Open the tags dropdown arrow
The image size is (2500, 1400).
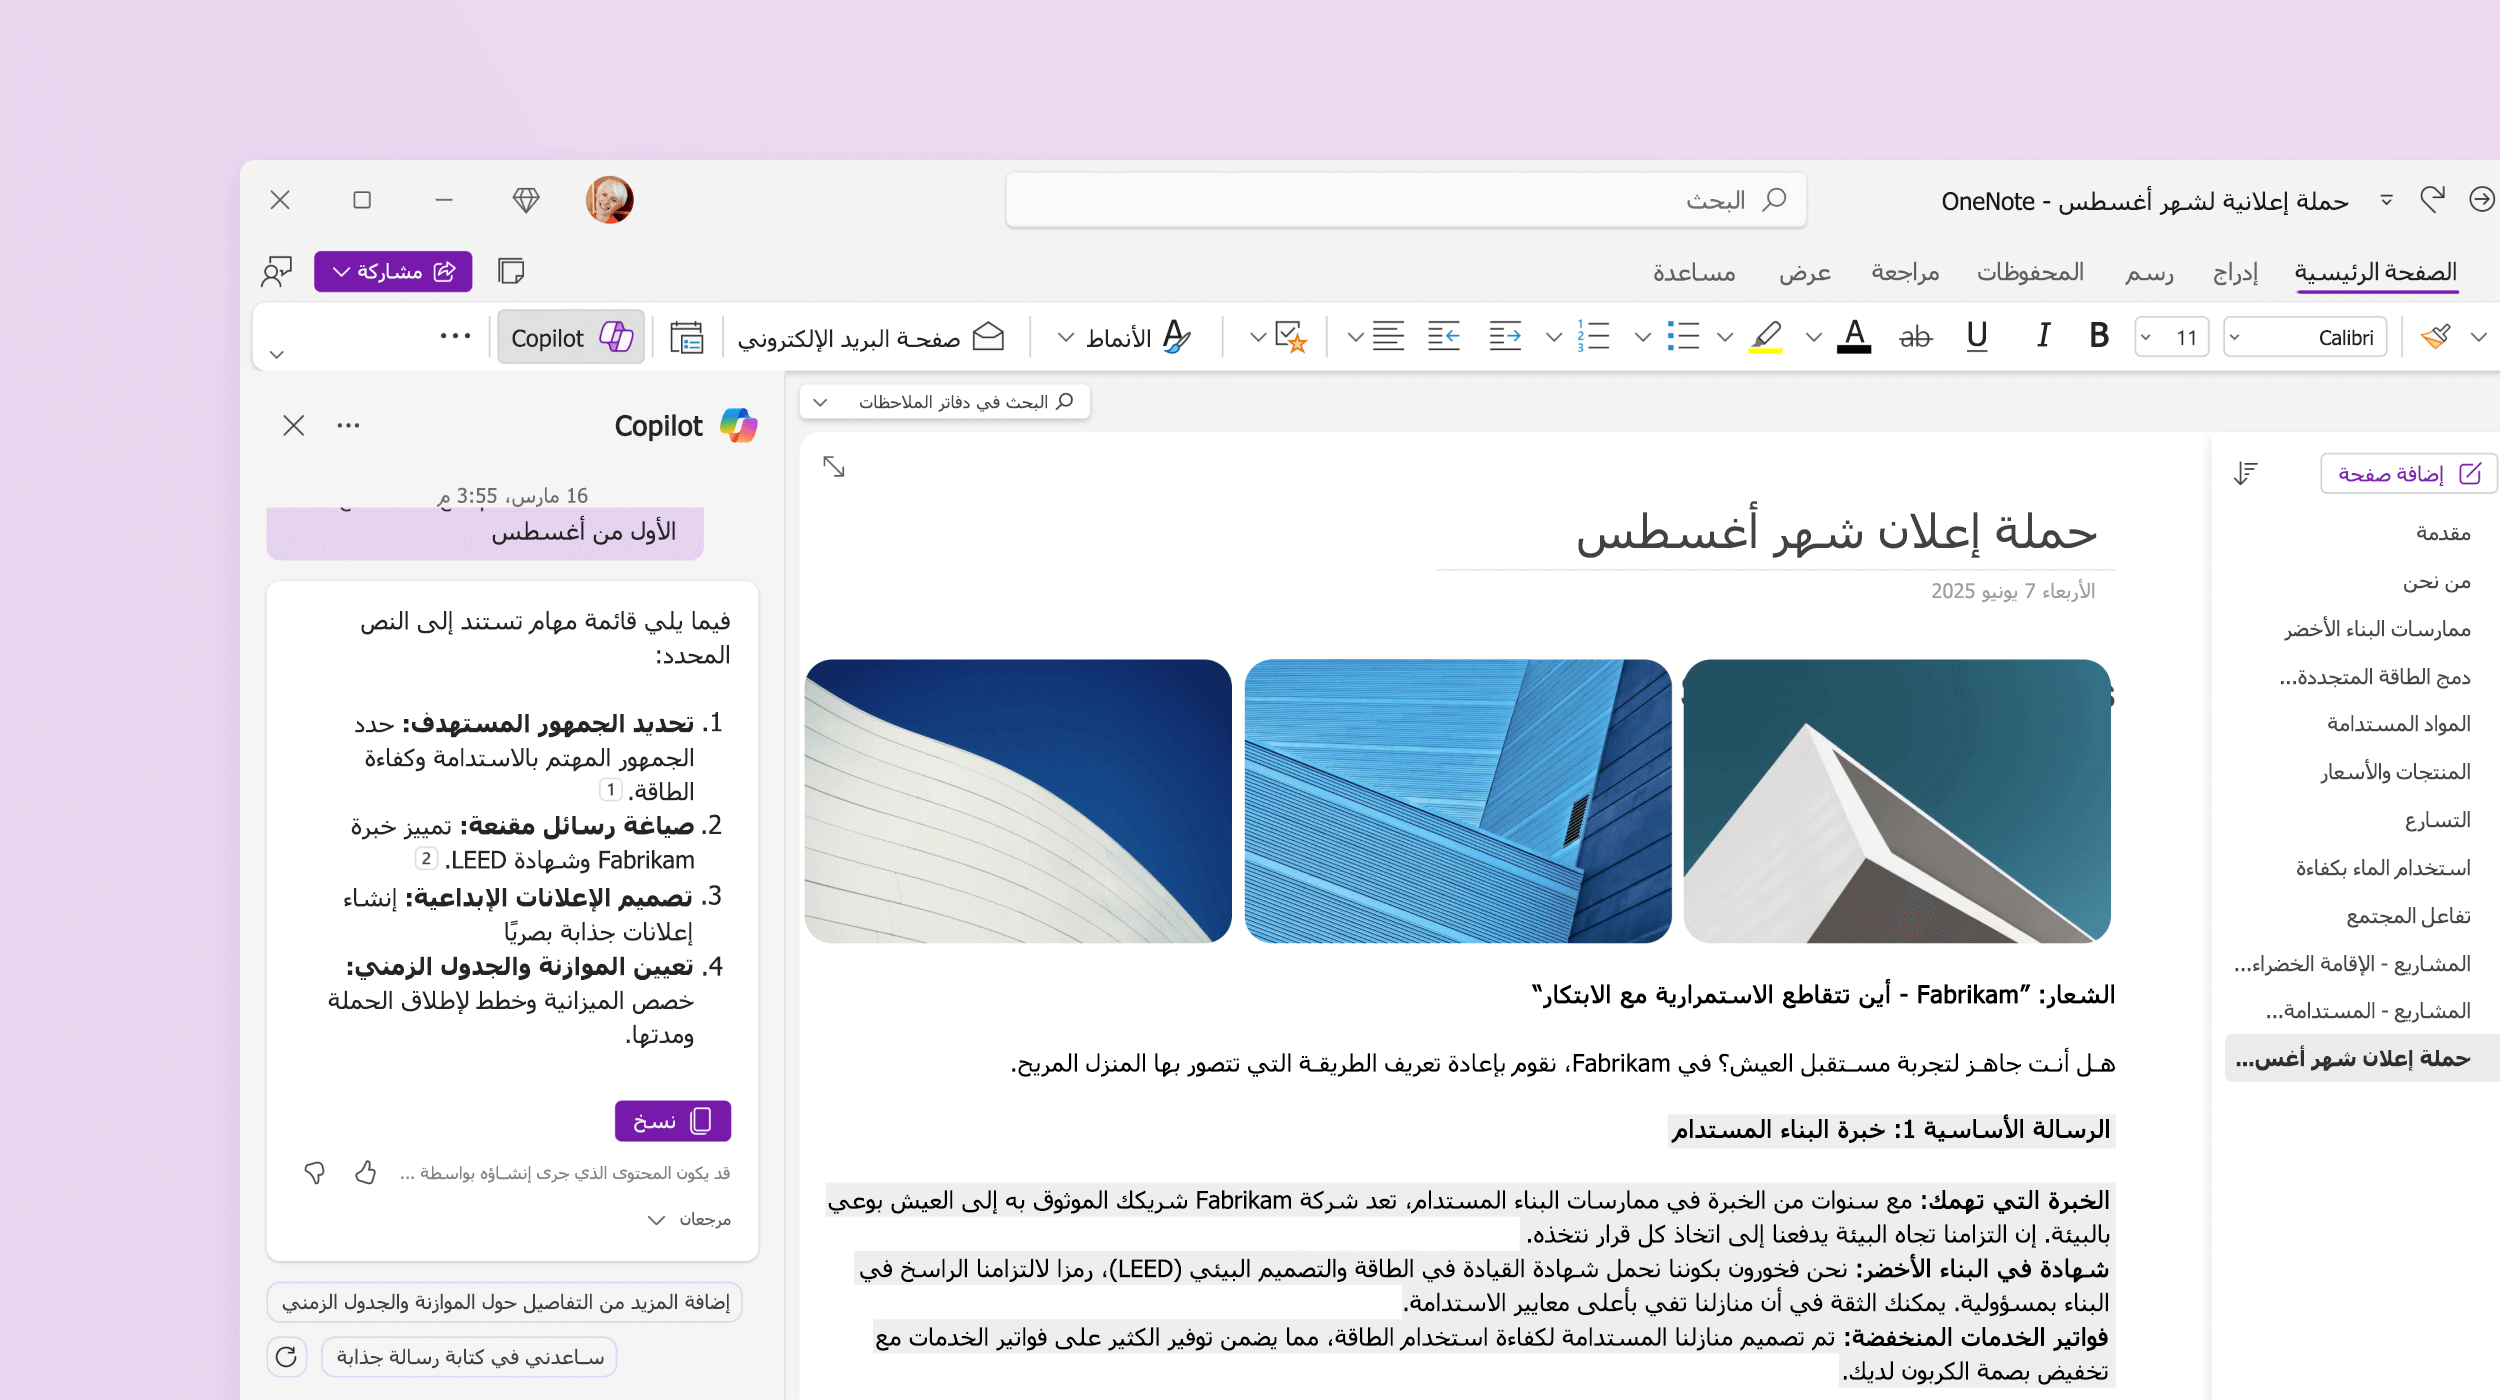pos(1258,337)
